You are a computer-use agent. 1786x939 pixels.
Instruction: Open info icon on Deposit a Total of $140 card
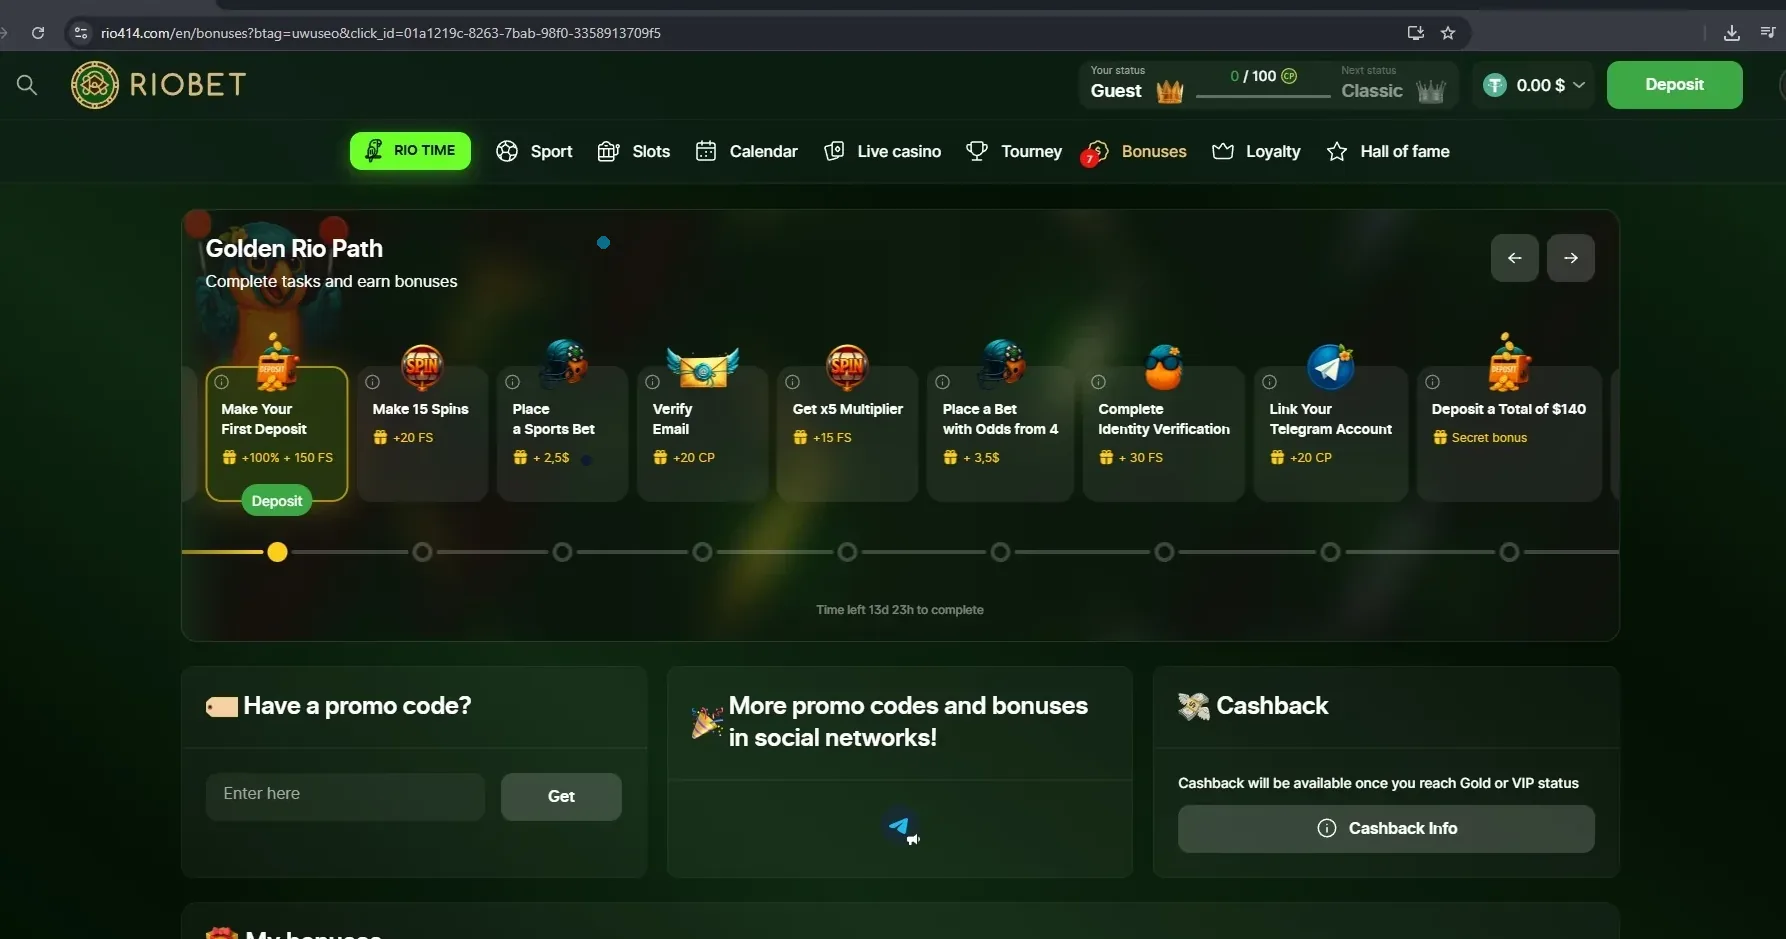1433,382
